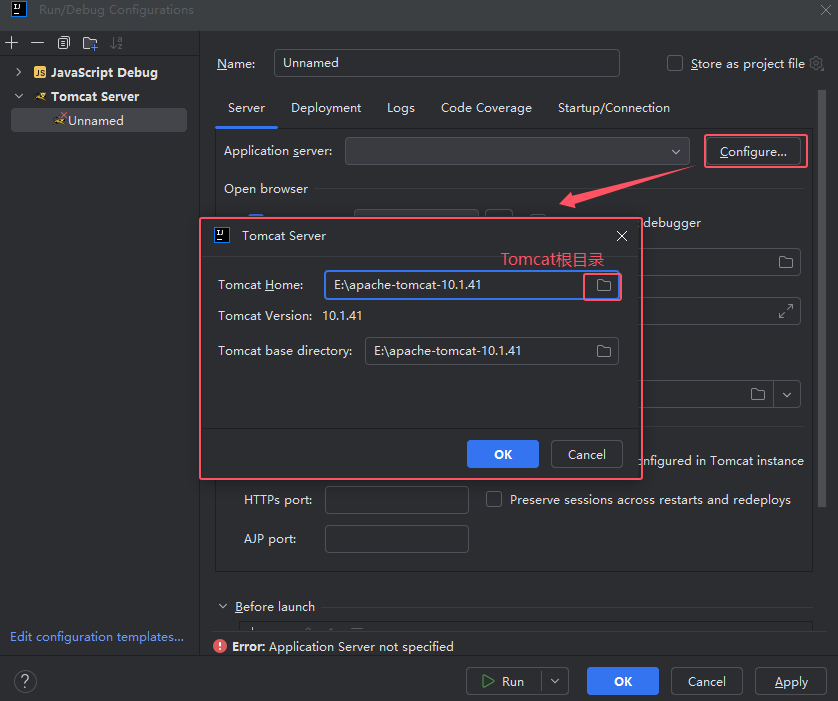Click the folder icon behind the dialog's top right
Image resolution: width=838 pixels, height=701 pixels.
(786, 262)
